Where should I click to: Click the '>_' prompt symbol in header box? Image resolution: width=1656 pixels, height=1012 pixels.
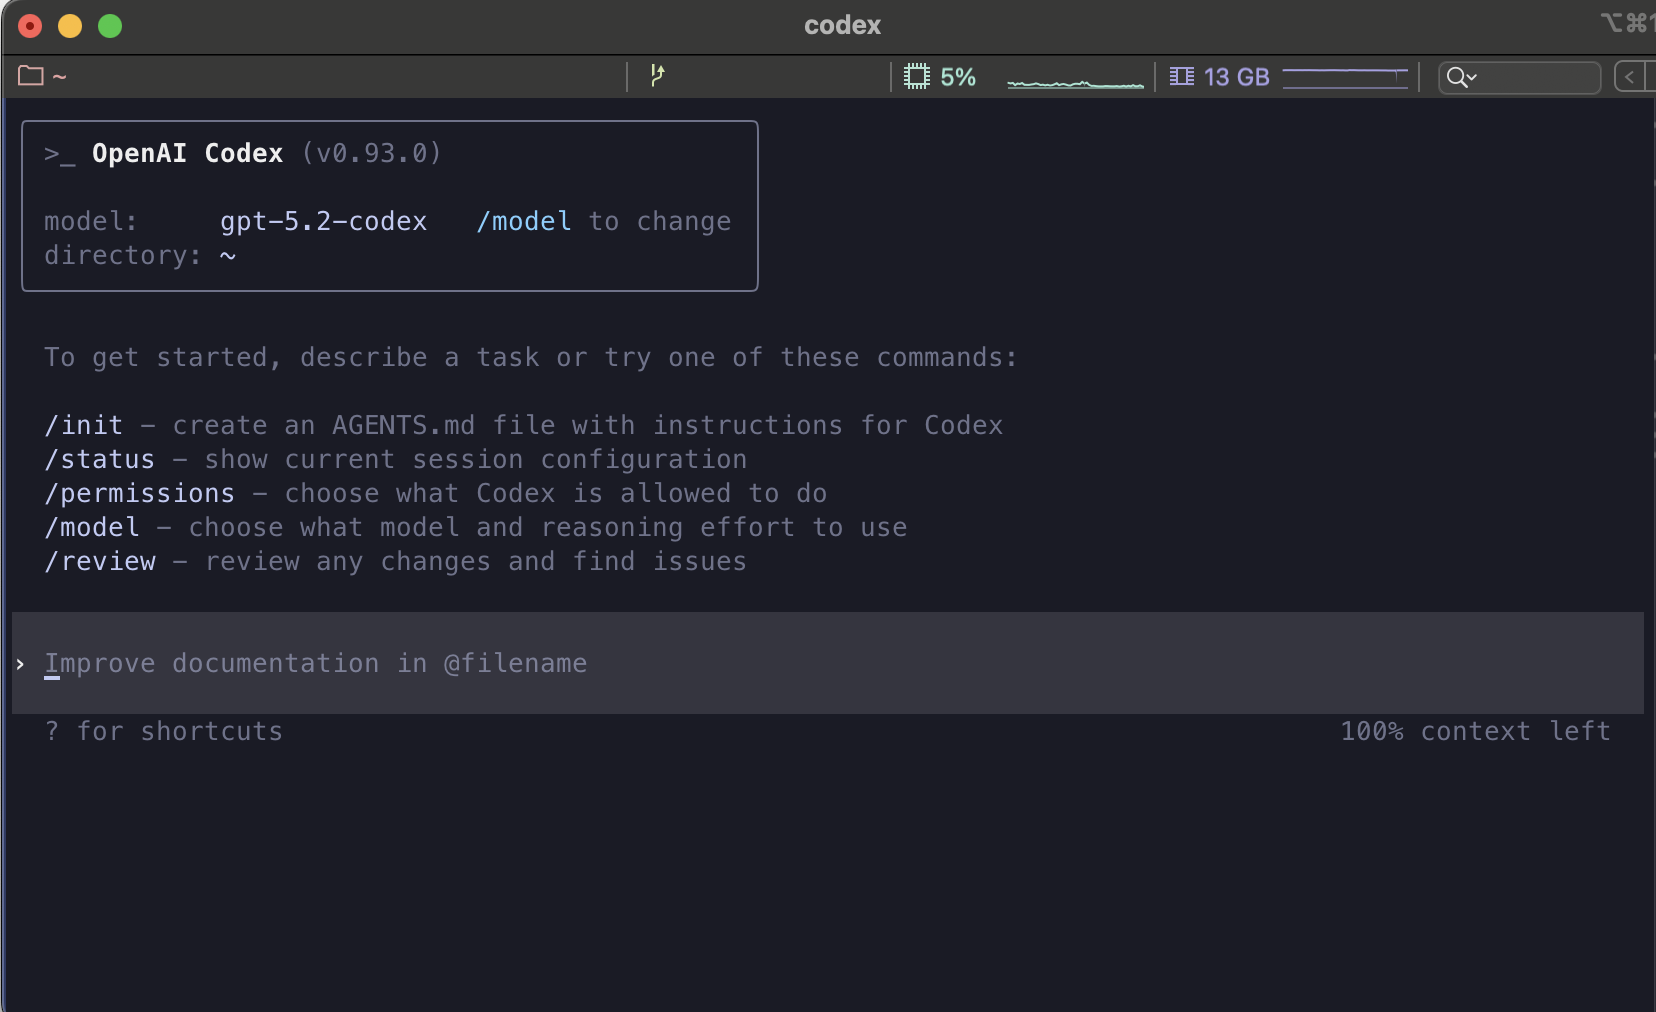coord(60,154)
